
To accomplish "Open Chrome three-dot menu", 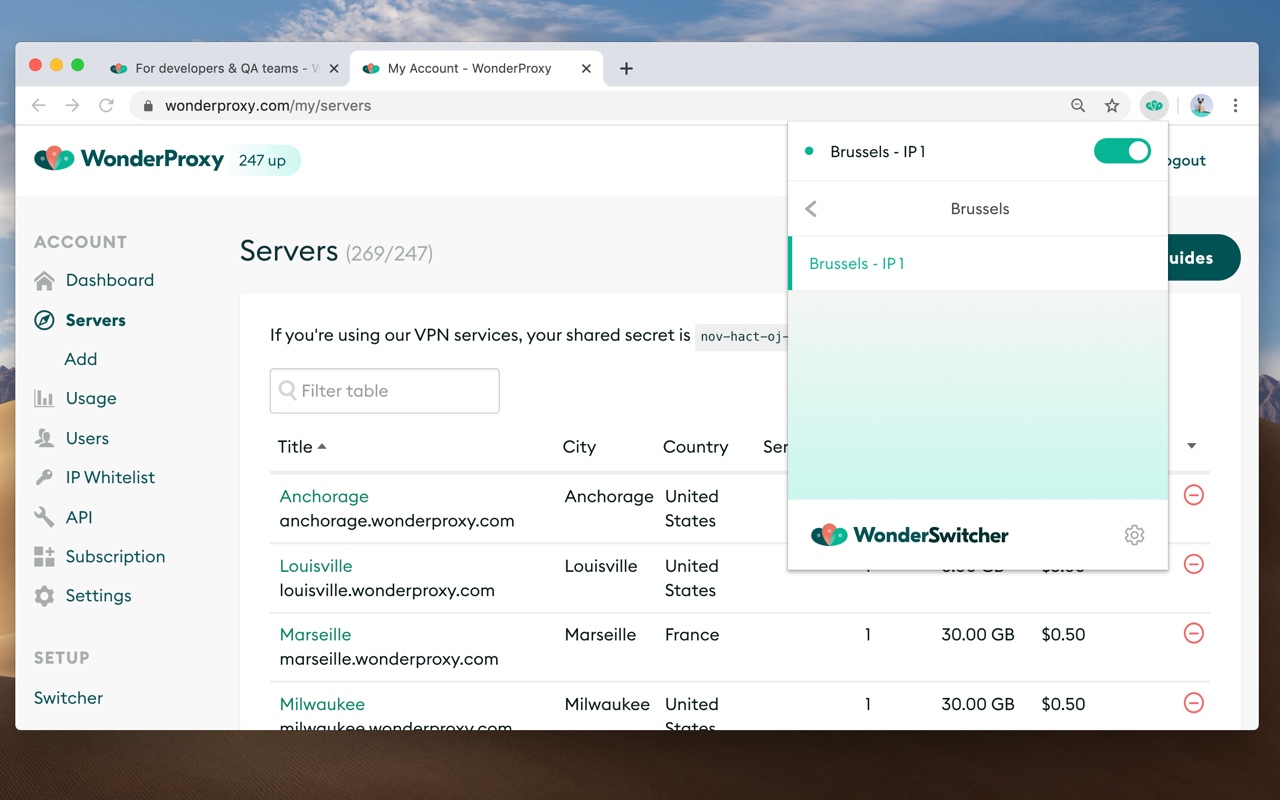I will (x=1236, y=105).
